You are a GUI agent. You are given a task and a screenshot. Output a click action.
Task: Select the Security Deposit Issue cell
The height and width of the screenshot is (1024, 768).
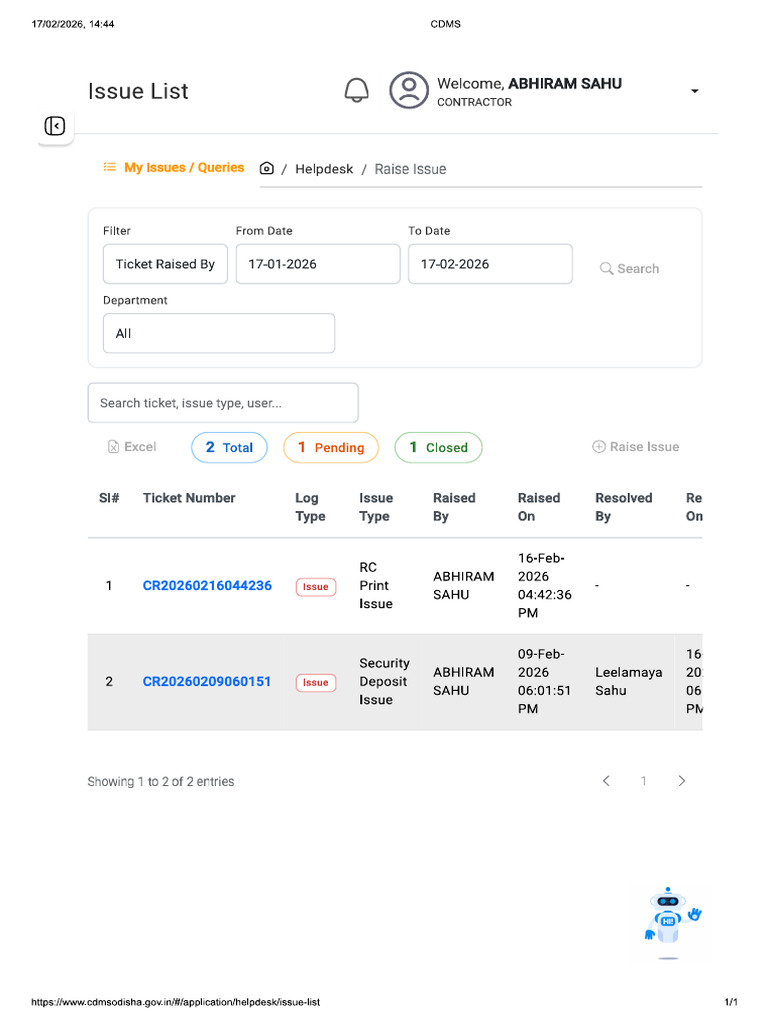[x=384, y=682]
